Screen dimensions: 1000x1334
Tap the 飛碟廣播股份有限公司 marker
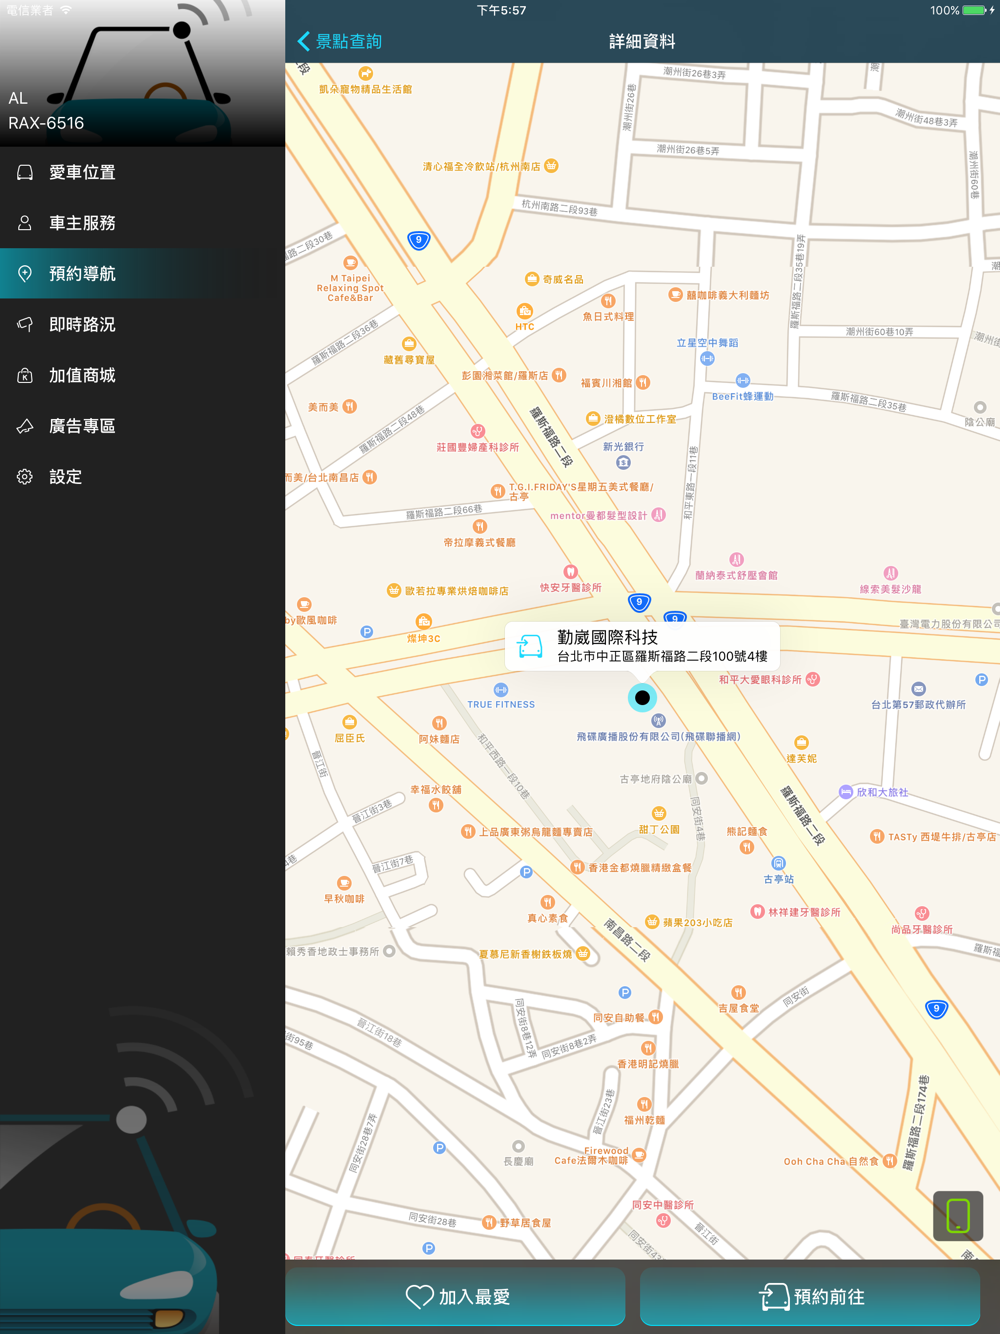658,721
